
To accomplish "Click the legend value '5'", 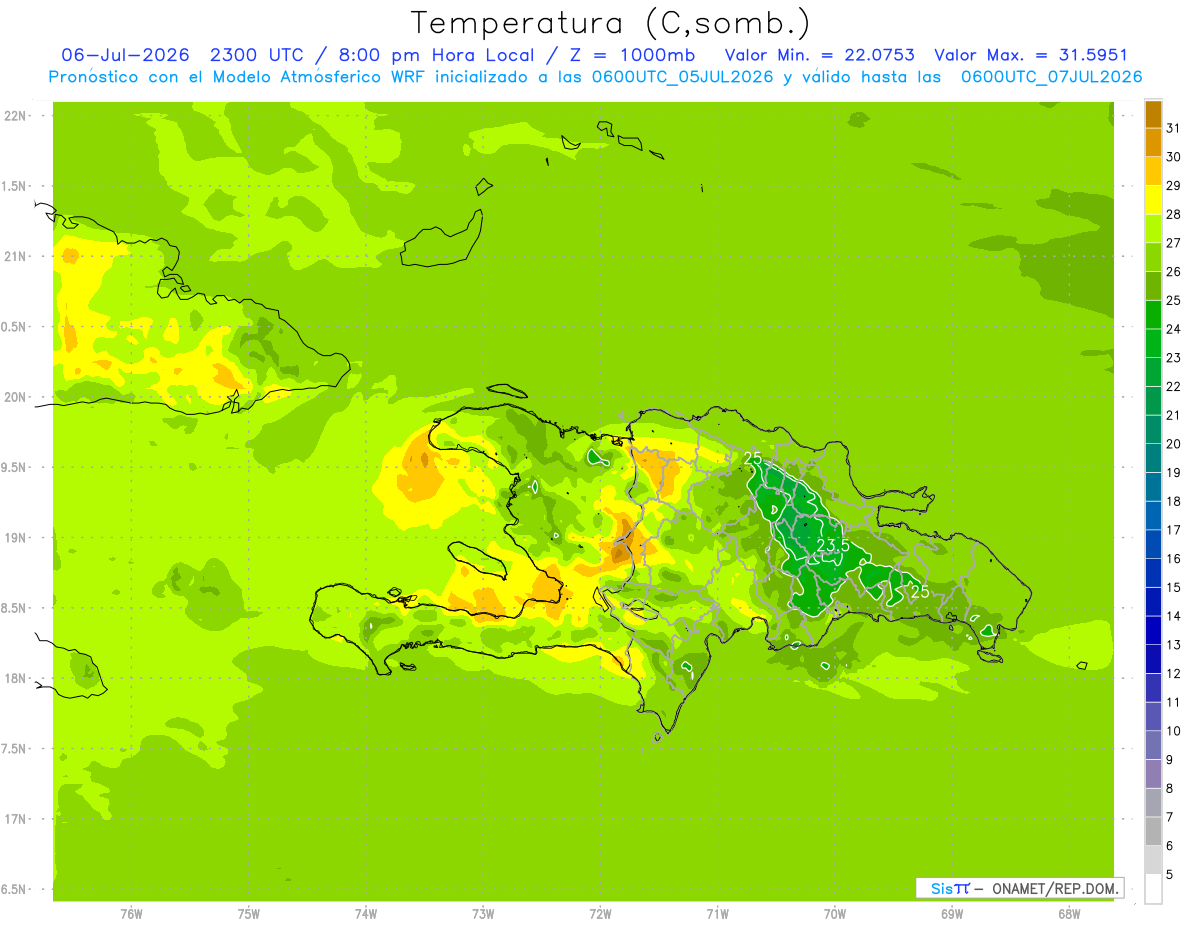I will click(1170, 875).
